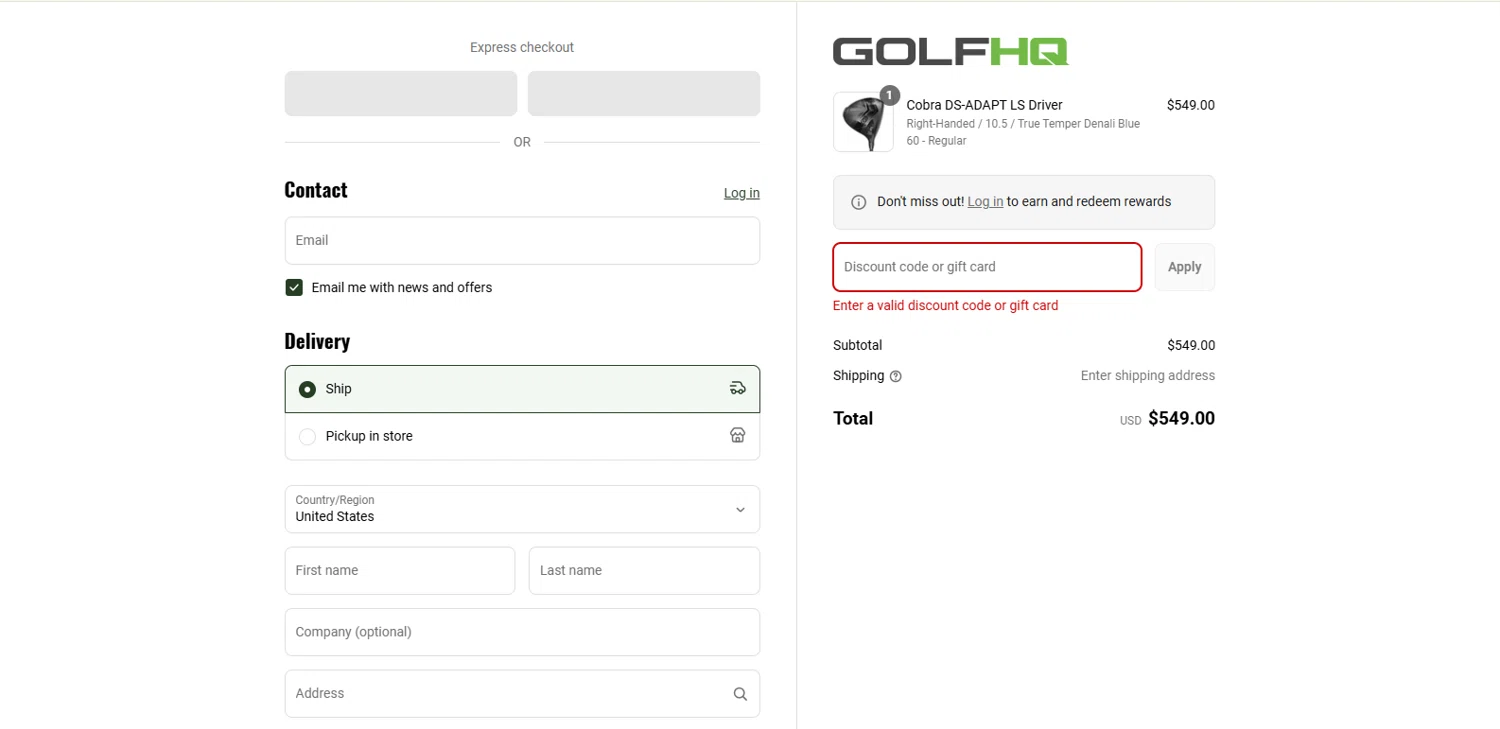
Task: Focus the Email input field
Action: [x=522, y=241]
